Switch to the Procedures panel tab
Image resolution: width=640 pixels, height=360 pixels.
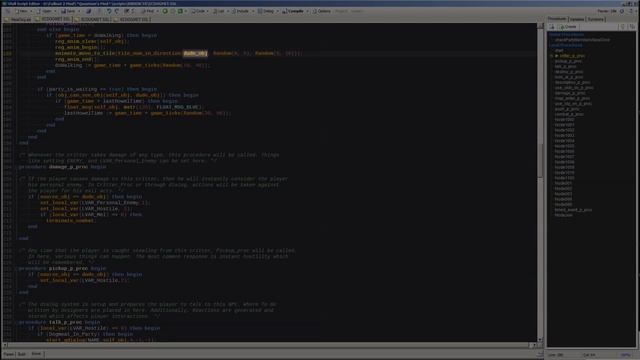coord(557,19)
